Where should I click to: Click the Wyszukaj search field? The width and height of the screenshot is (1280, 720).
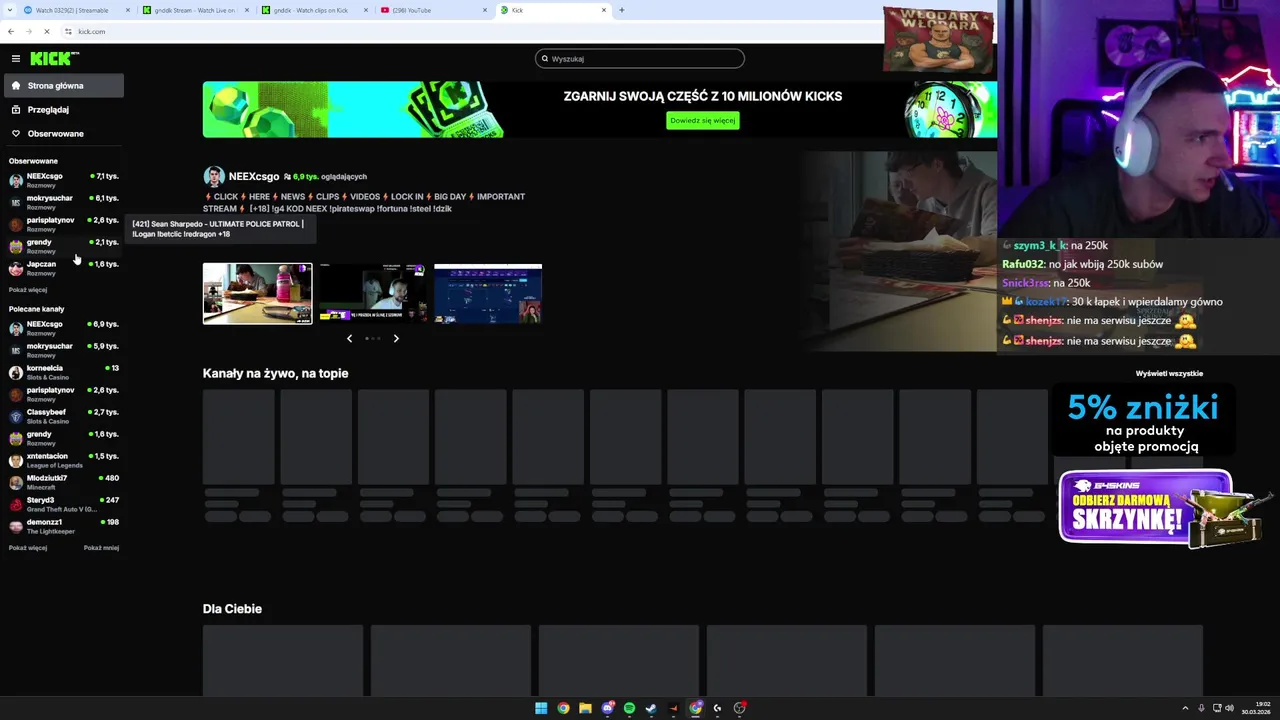640,59
